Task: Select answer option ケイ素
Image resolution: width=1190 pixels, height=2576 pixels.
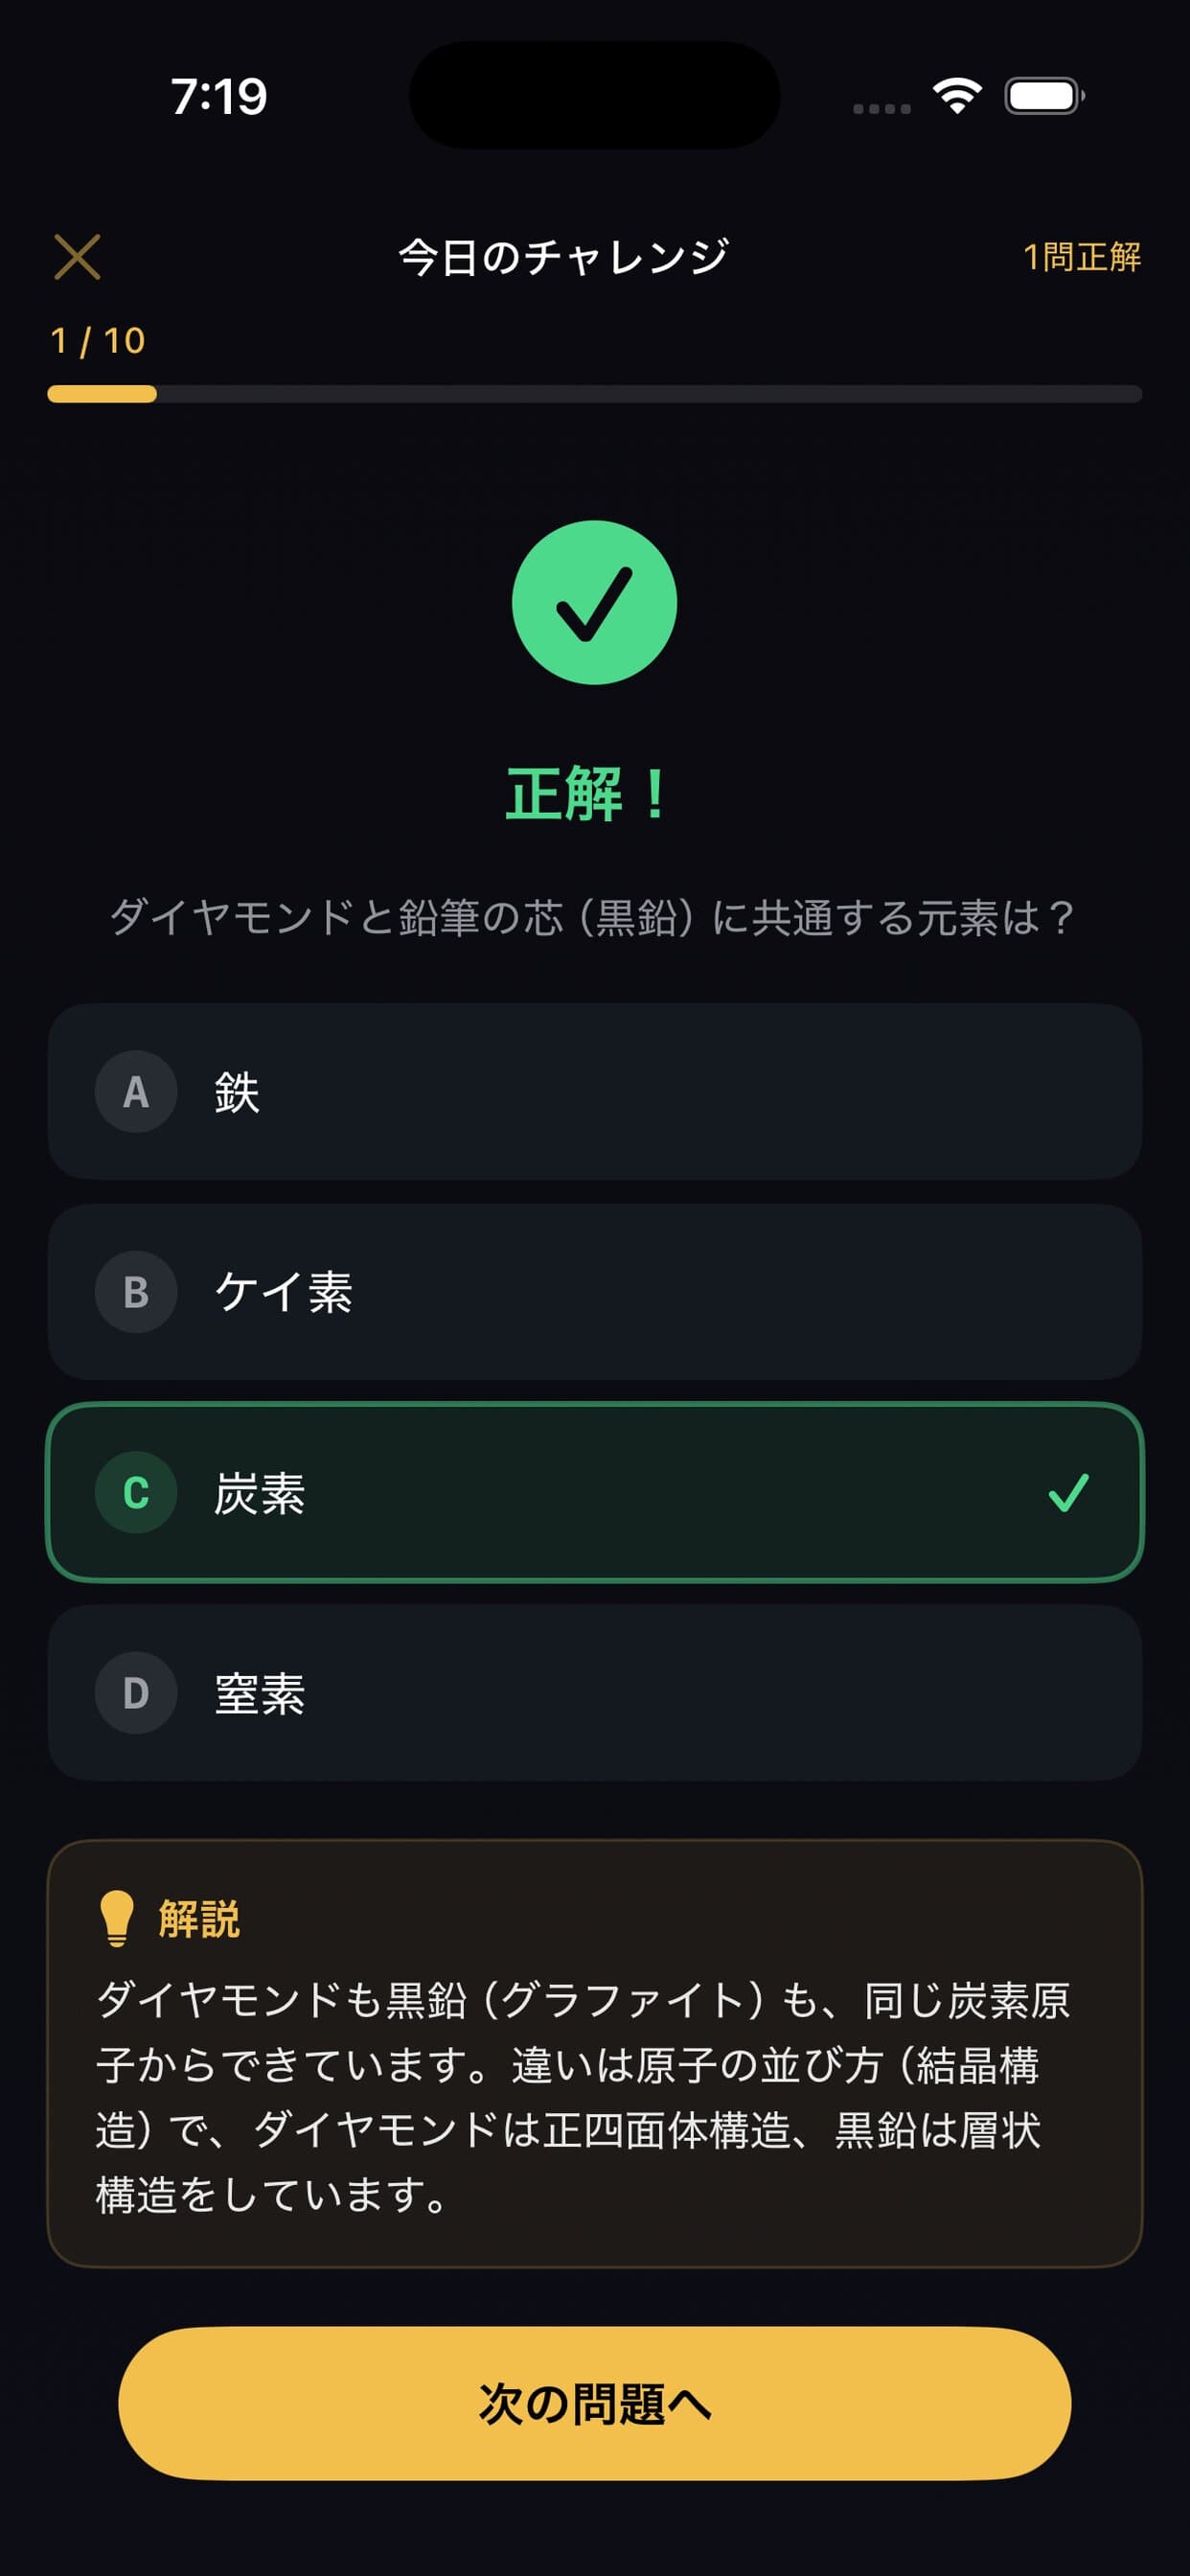Action: [594, 1292]
